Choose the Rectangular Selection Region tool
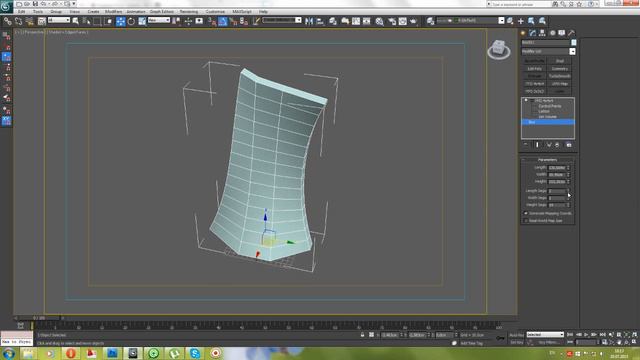The width and height of the screenshot is (640, 360). pos(97,21)
